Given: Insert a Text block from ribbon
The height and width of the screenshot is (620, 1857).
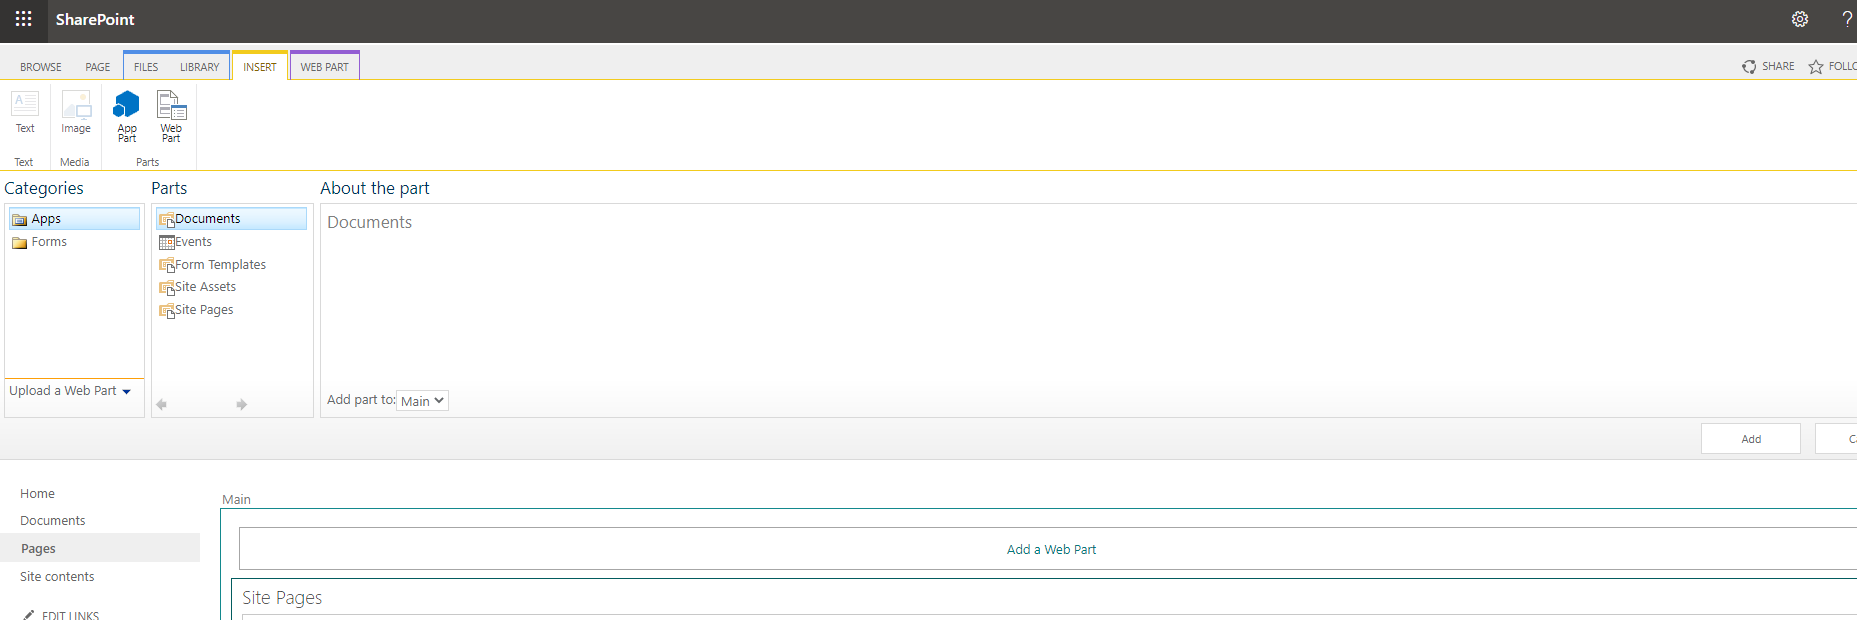Looking at the screenshot, I should [25, 112].
